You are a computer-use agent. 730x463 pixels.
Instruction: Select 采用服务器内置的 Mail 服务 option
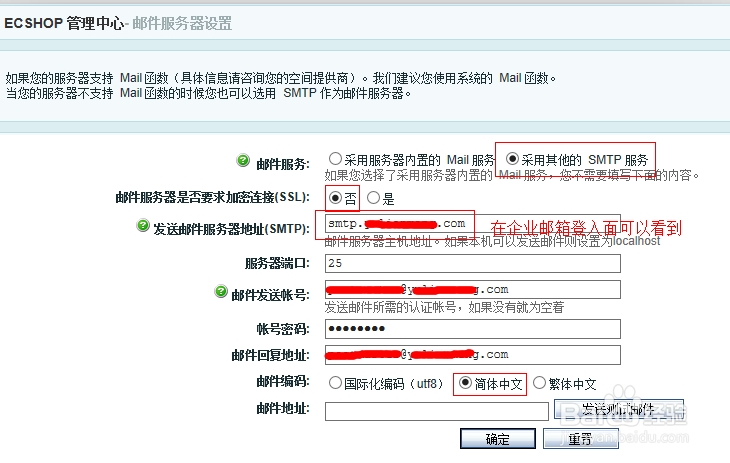coord(335,159)
